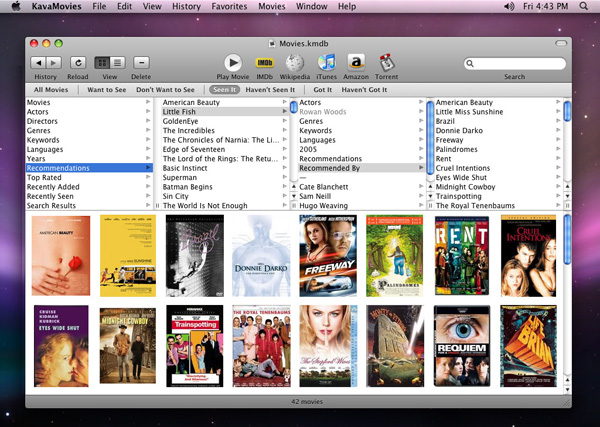Open IMDb page for movie
The image size is (600, 427).
click(x=264, y=63)
